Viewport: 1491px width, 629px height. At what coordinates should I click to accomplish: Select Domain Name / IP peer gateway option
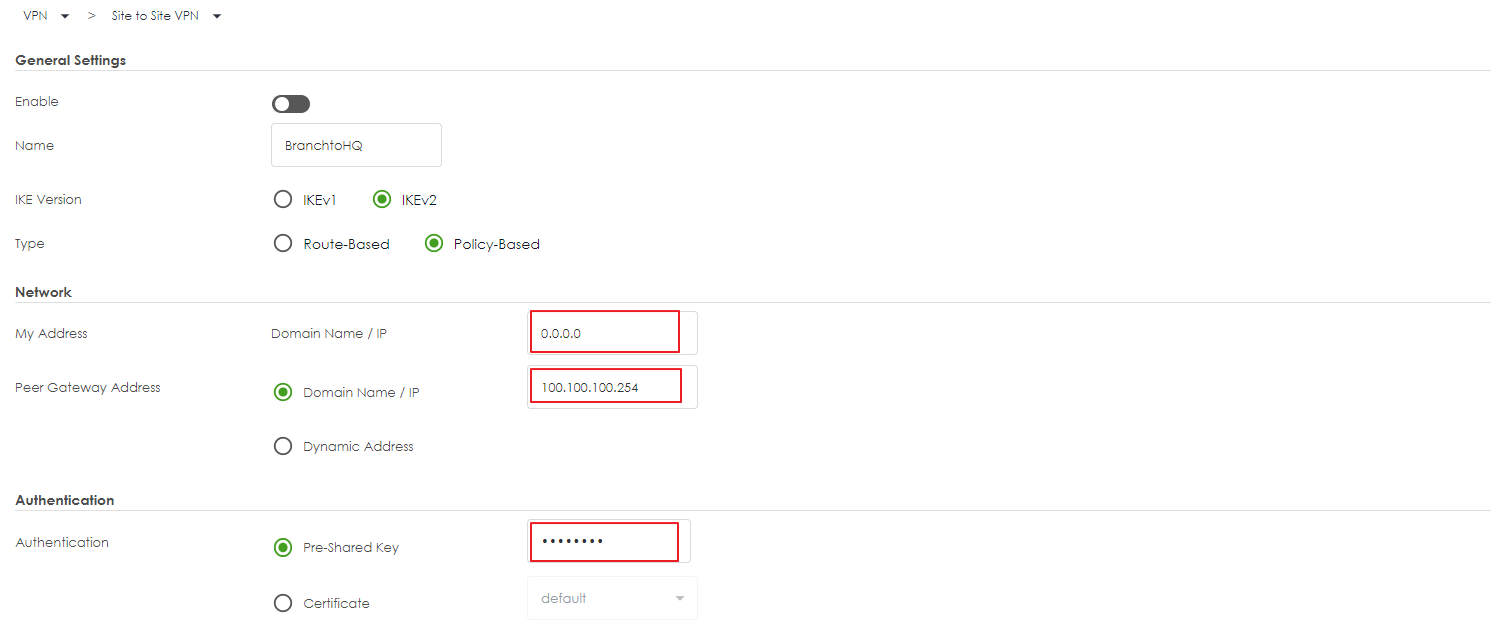[282, 392]
